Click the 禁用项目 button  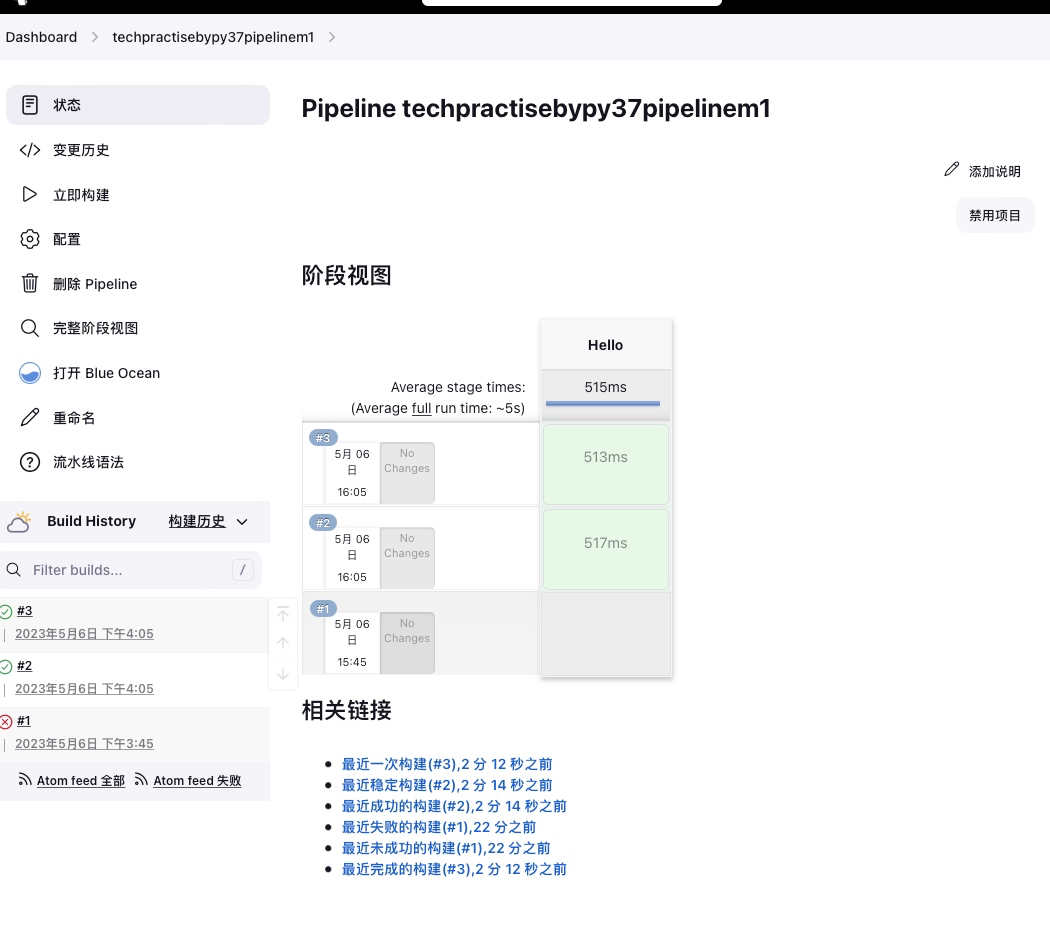995,215
